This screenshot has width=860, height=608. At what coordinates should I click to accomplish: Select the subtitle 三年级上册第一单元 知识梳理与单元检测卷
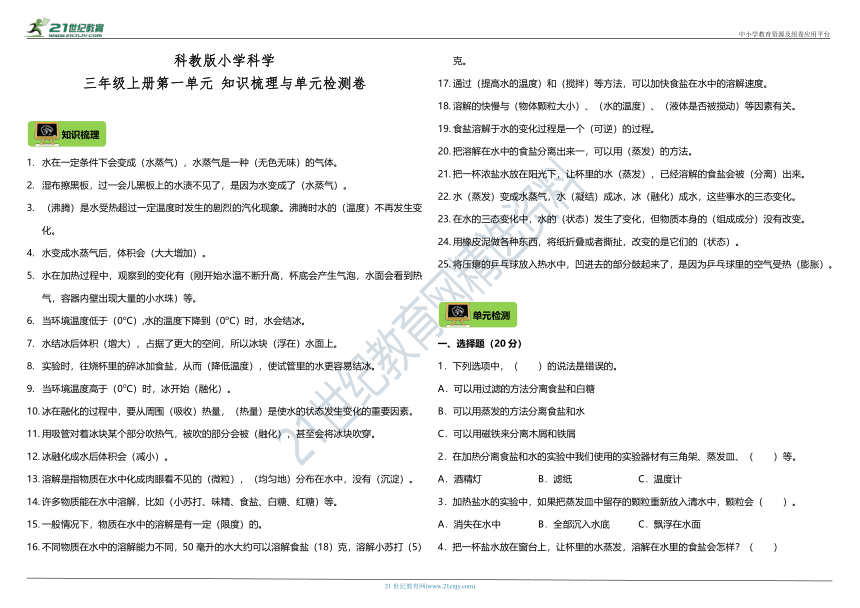coord(225,83)
